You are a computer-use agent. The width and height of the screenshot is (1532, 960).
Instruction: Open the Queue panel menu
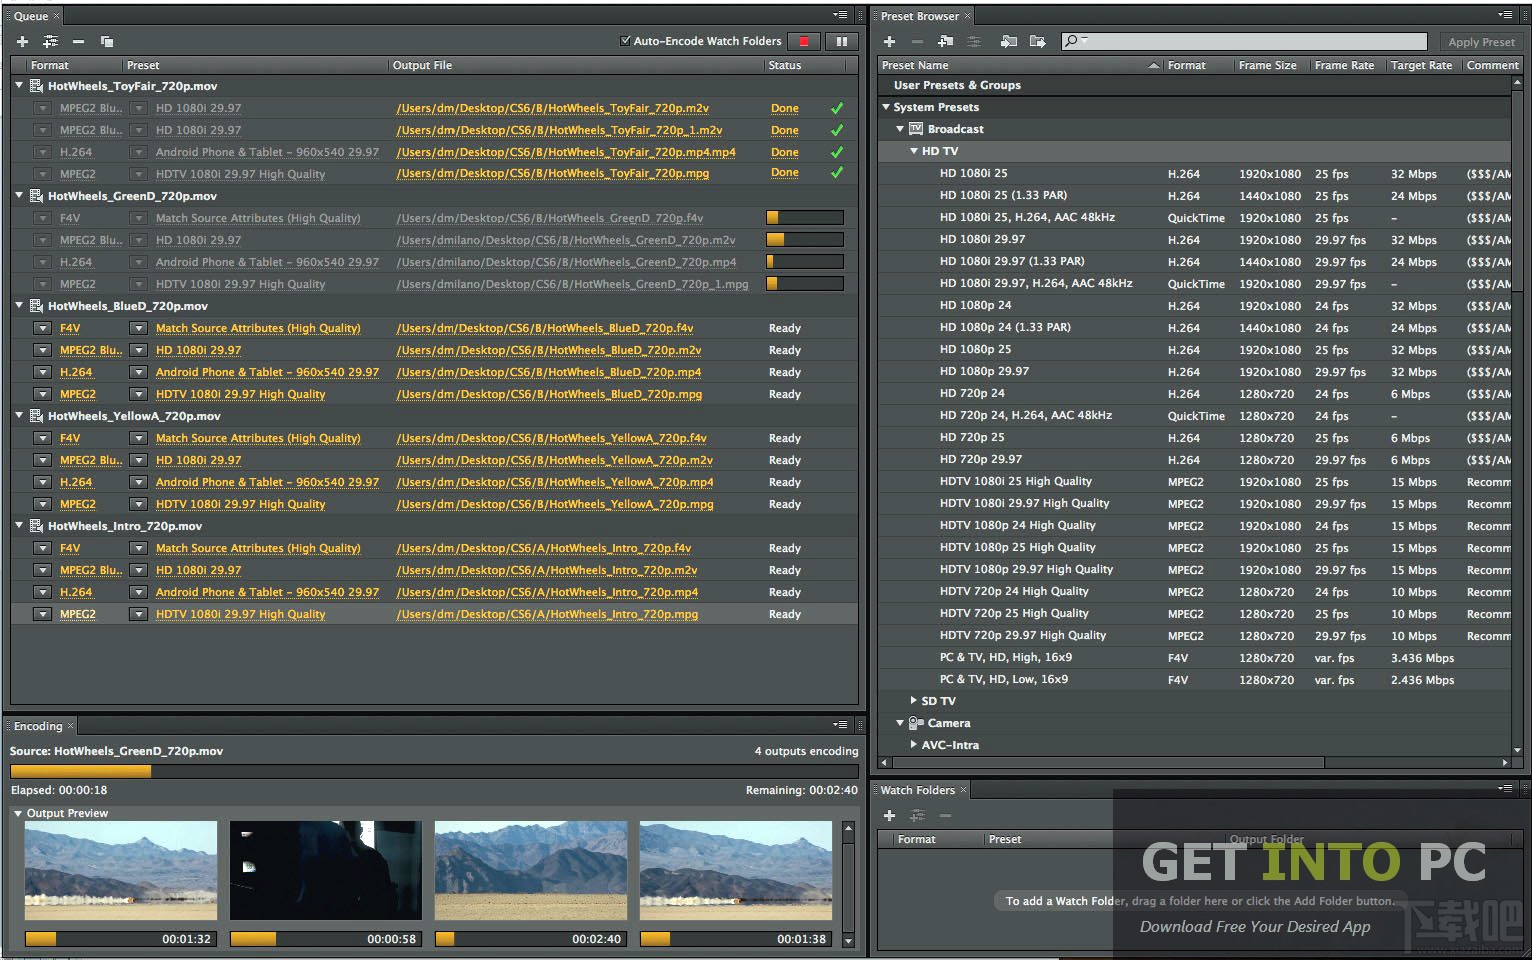click(x=840, y=15)
